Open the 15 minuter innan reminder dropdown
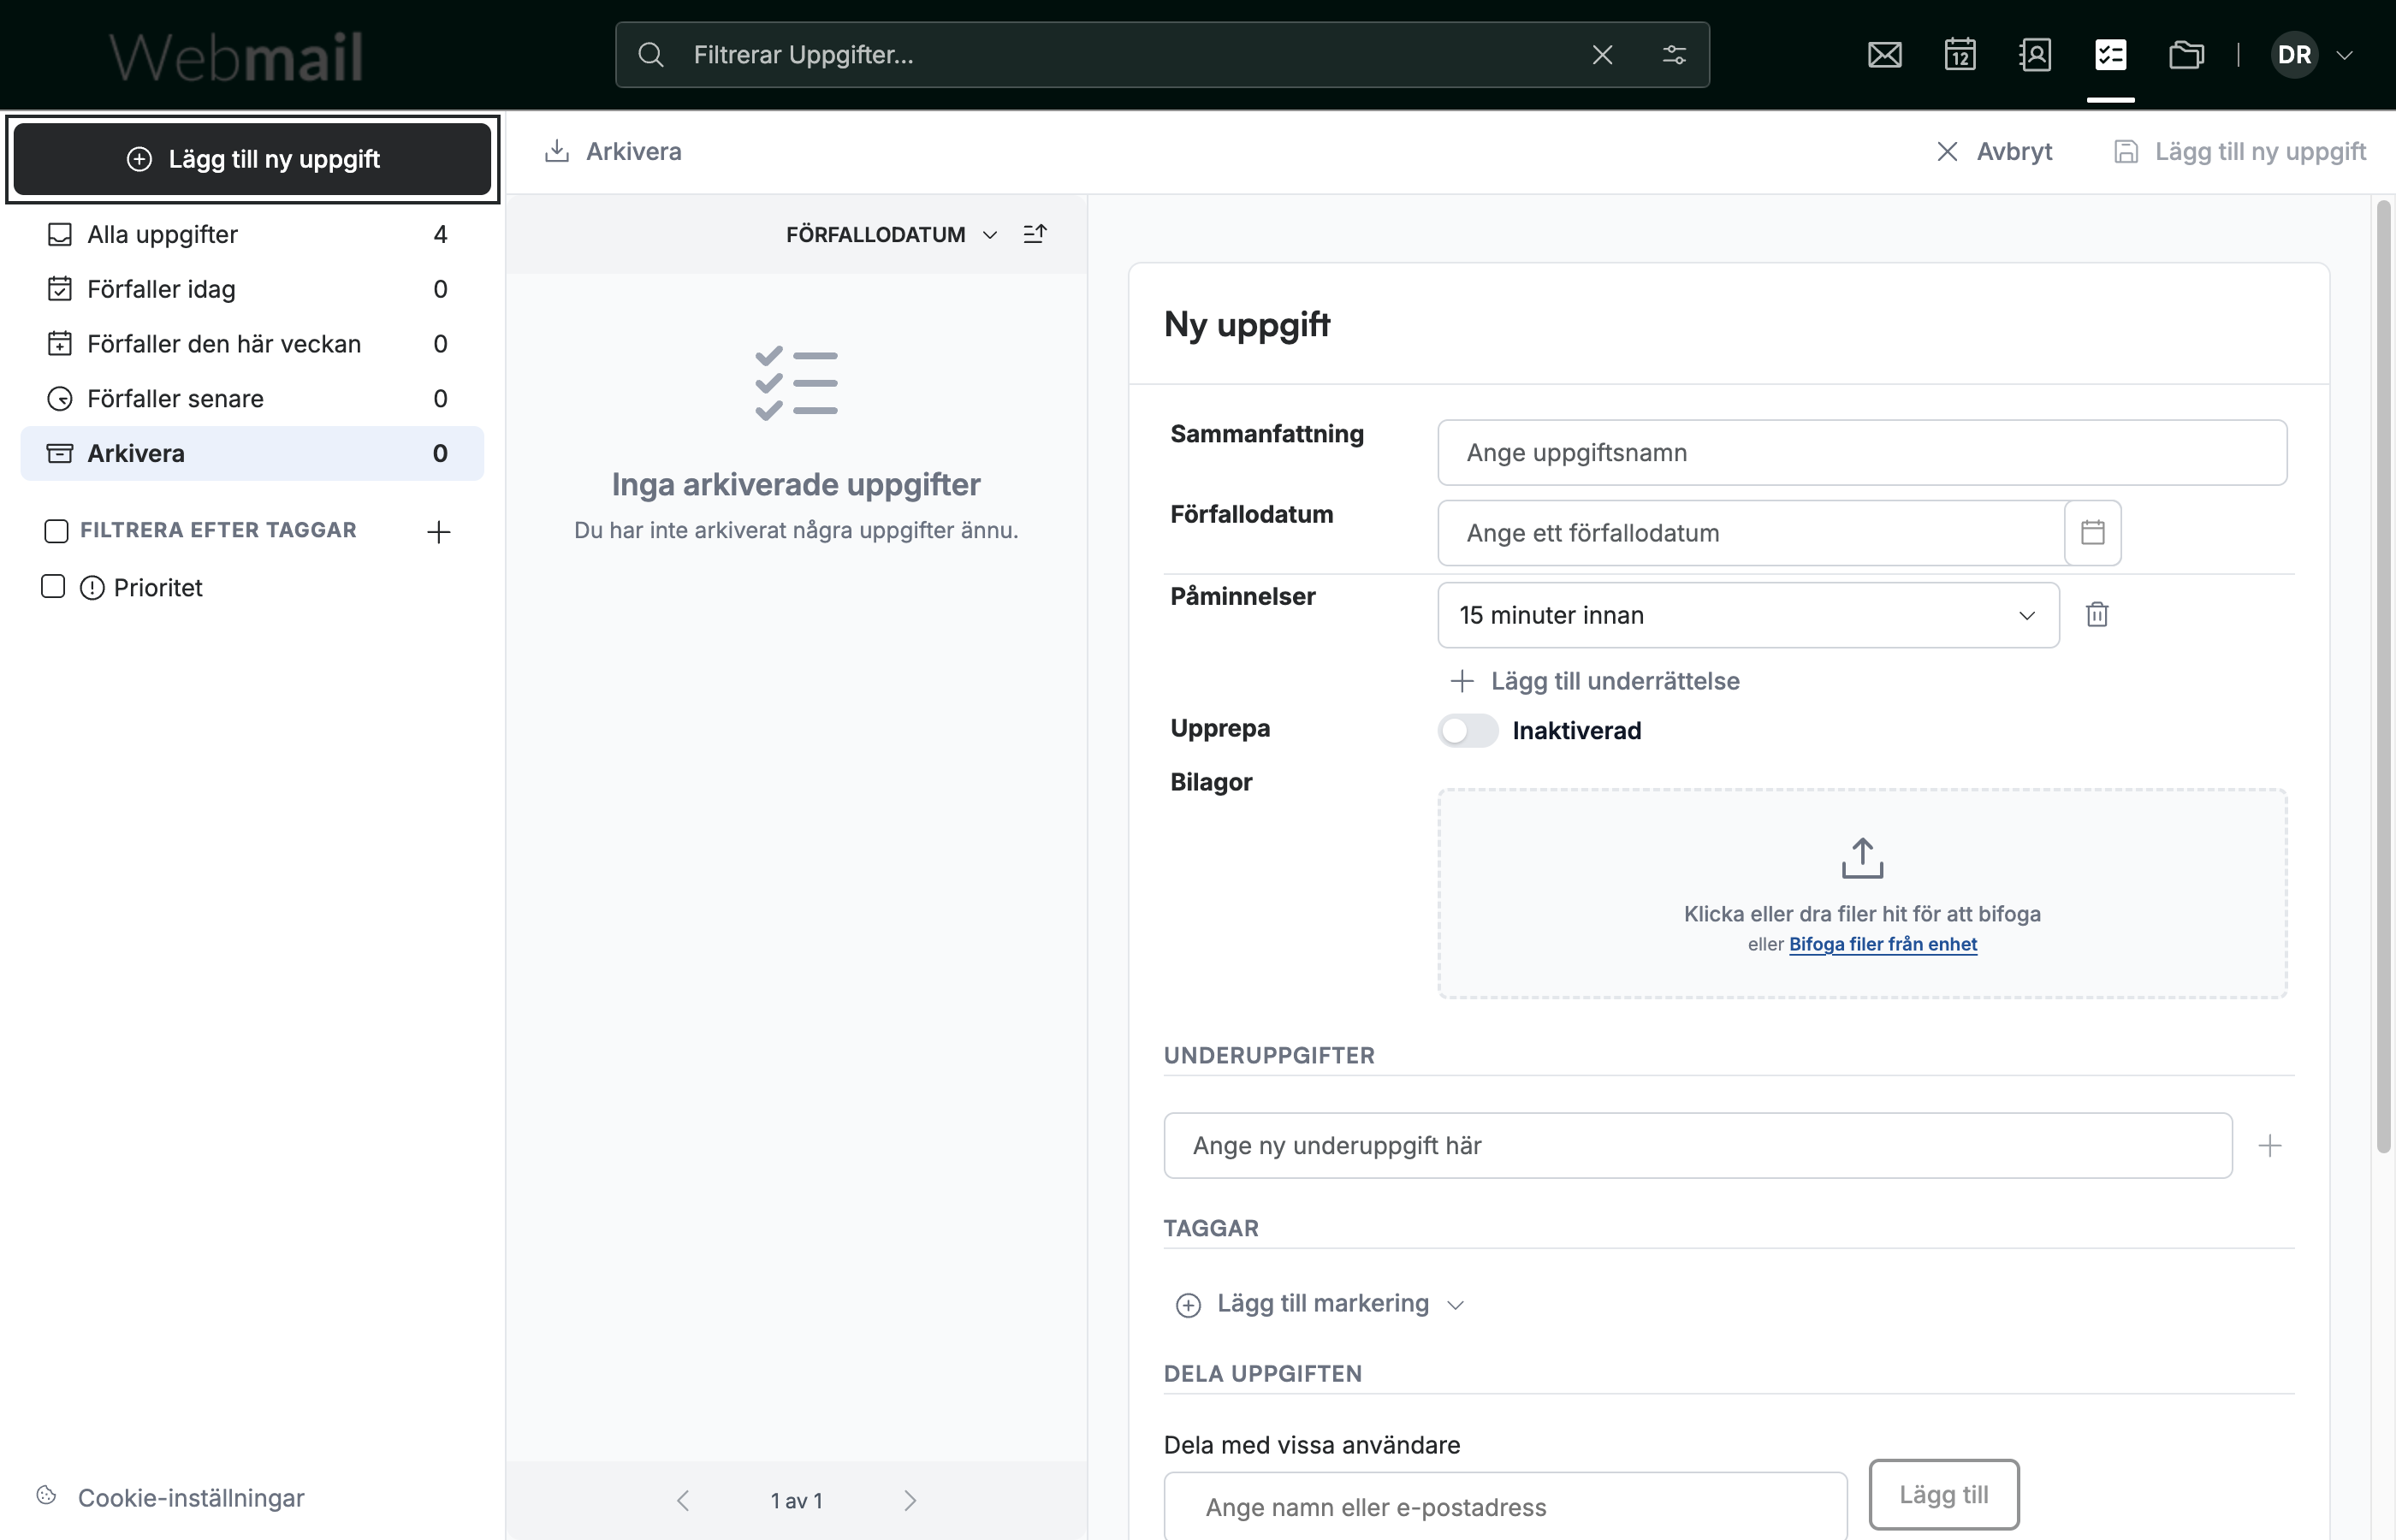 (1748, 615)
